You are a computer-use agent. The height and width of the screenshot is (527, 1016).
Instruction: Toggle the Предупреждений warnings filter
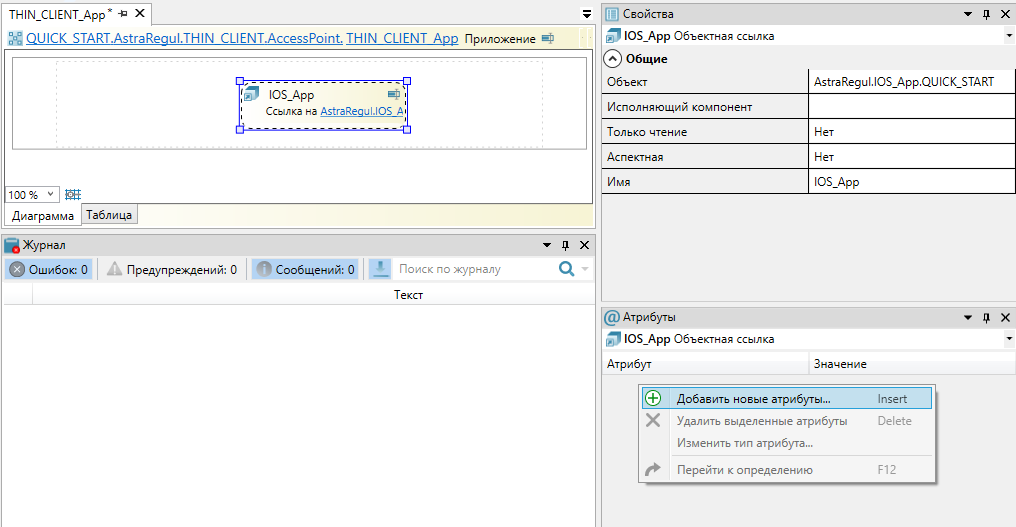172,269
